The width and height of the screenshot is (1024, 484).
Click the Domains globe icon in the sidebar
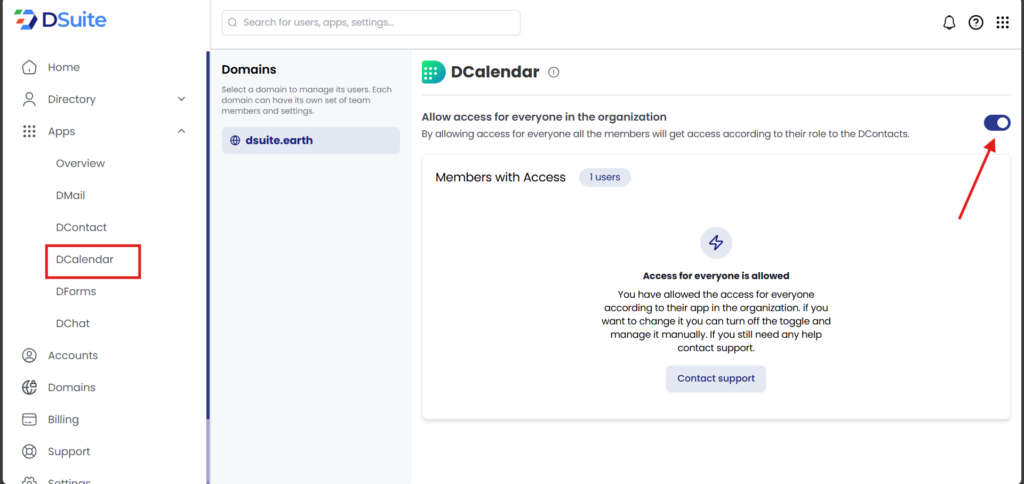click(29, 387)
